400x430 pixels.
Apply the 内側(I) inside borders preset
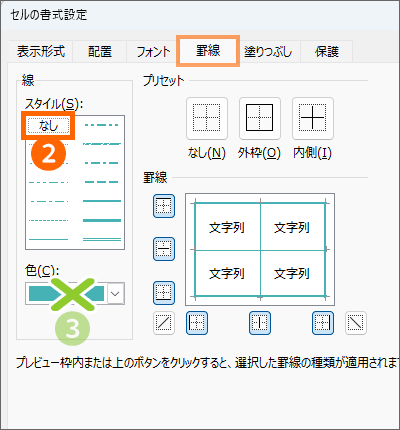pos(313,118)
